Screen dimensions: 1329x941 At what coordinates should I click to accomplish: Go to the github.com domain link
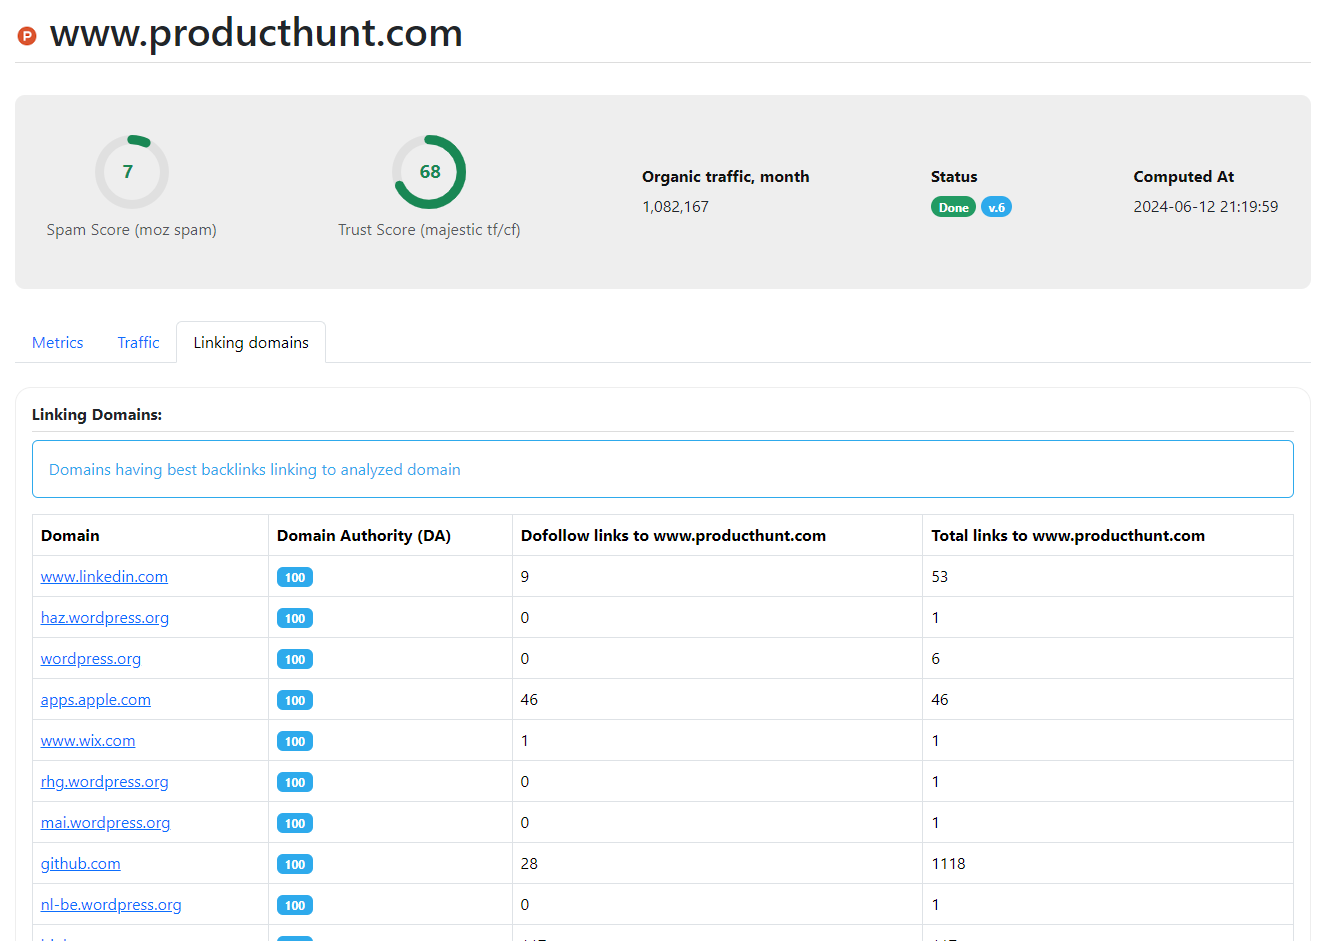coord(81,864)
